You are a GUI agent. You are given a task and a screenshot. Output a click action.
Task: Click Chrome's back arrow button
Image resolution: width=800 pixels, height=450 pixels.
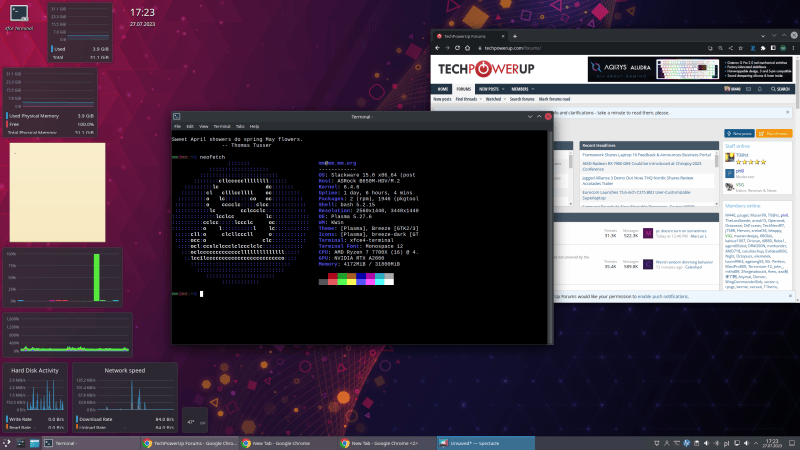(437, 48)
